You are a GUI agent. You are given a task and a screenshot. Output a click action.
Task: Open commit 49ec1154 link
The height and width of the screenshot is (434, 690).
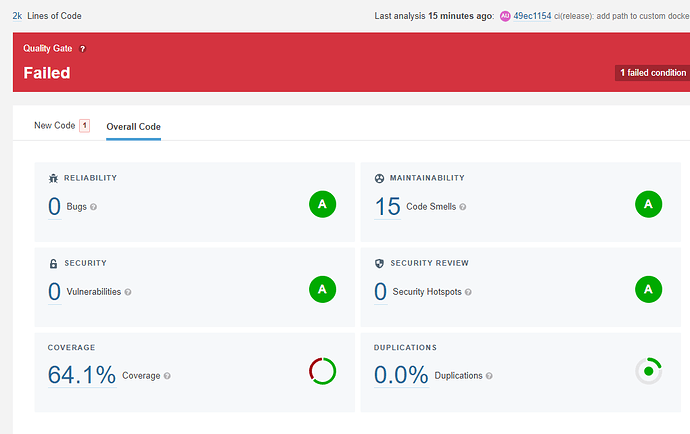532,16
